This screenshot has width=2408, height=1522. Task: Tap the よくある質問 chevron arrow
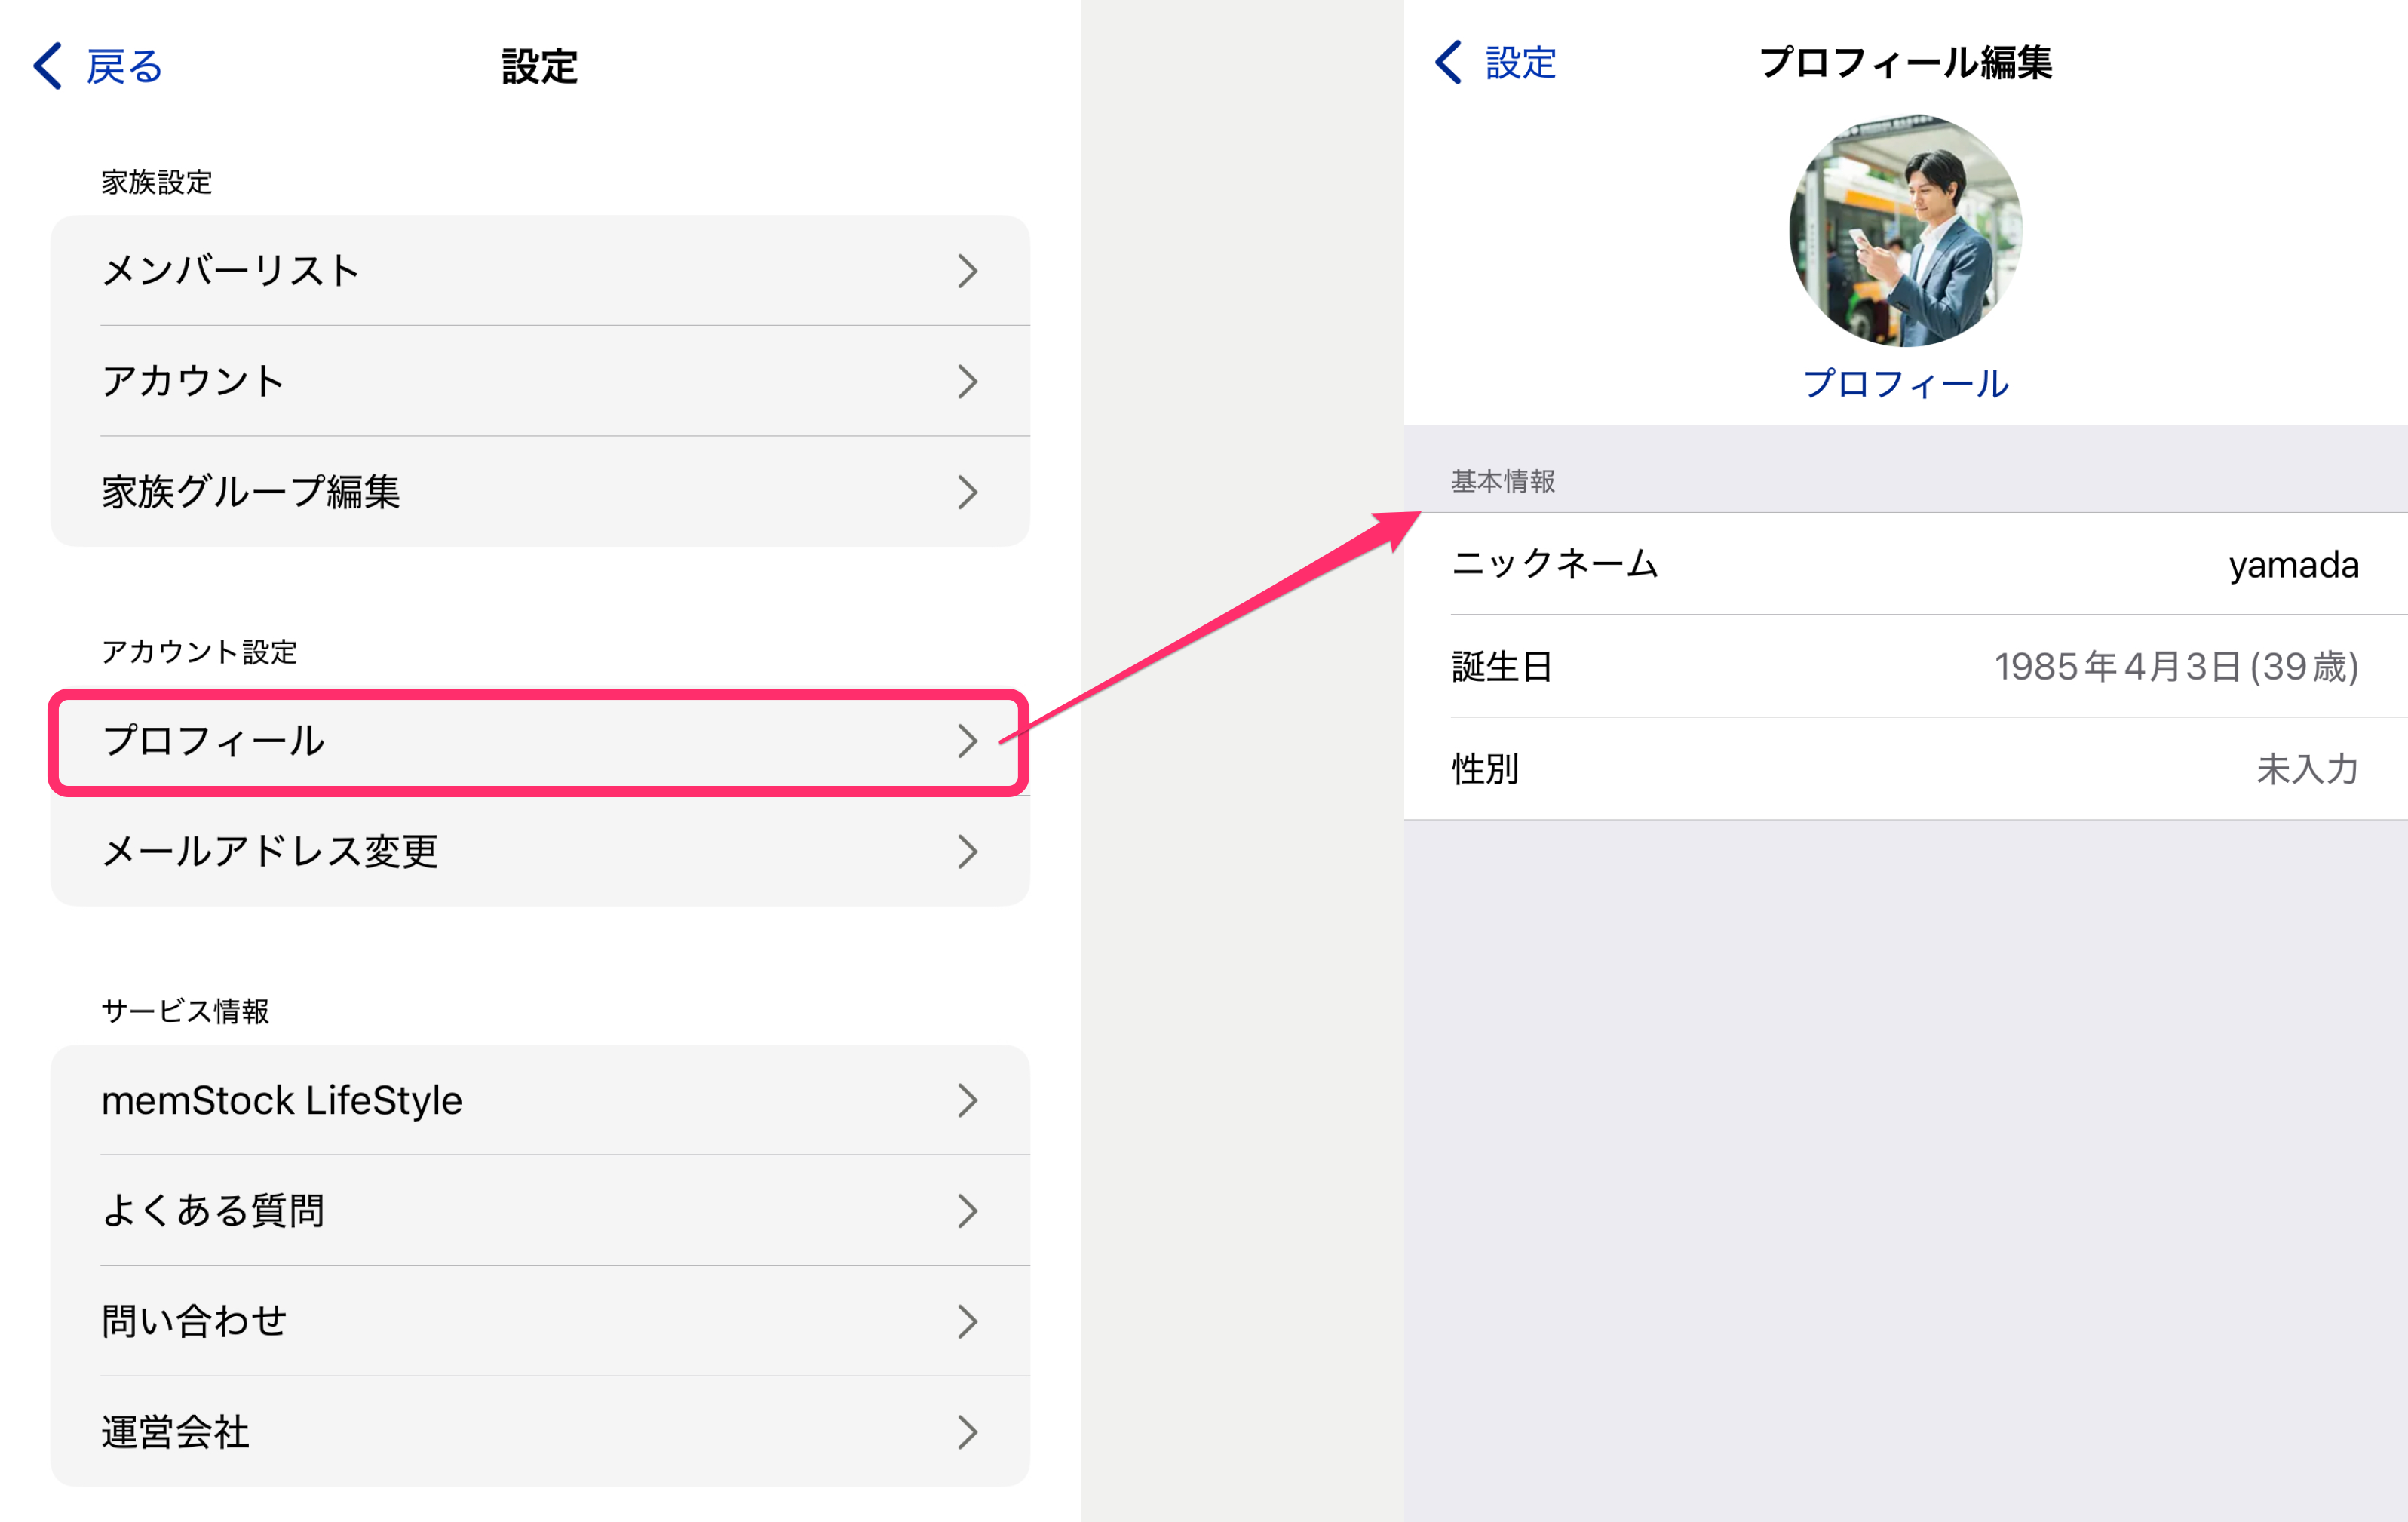966,1211
